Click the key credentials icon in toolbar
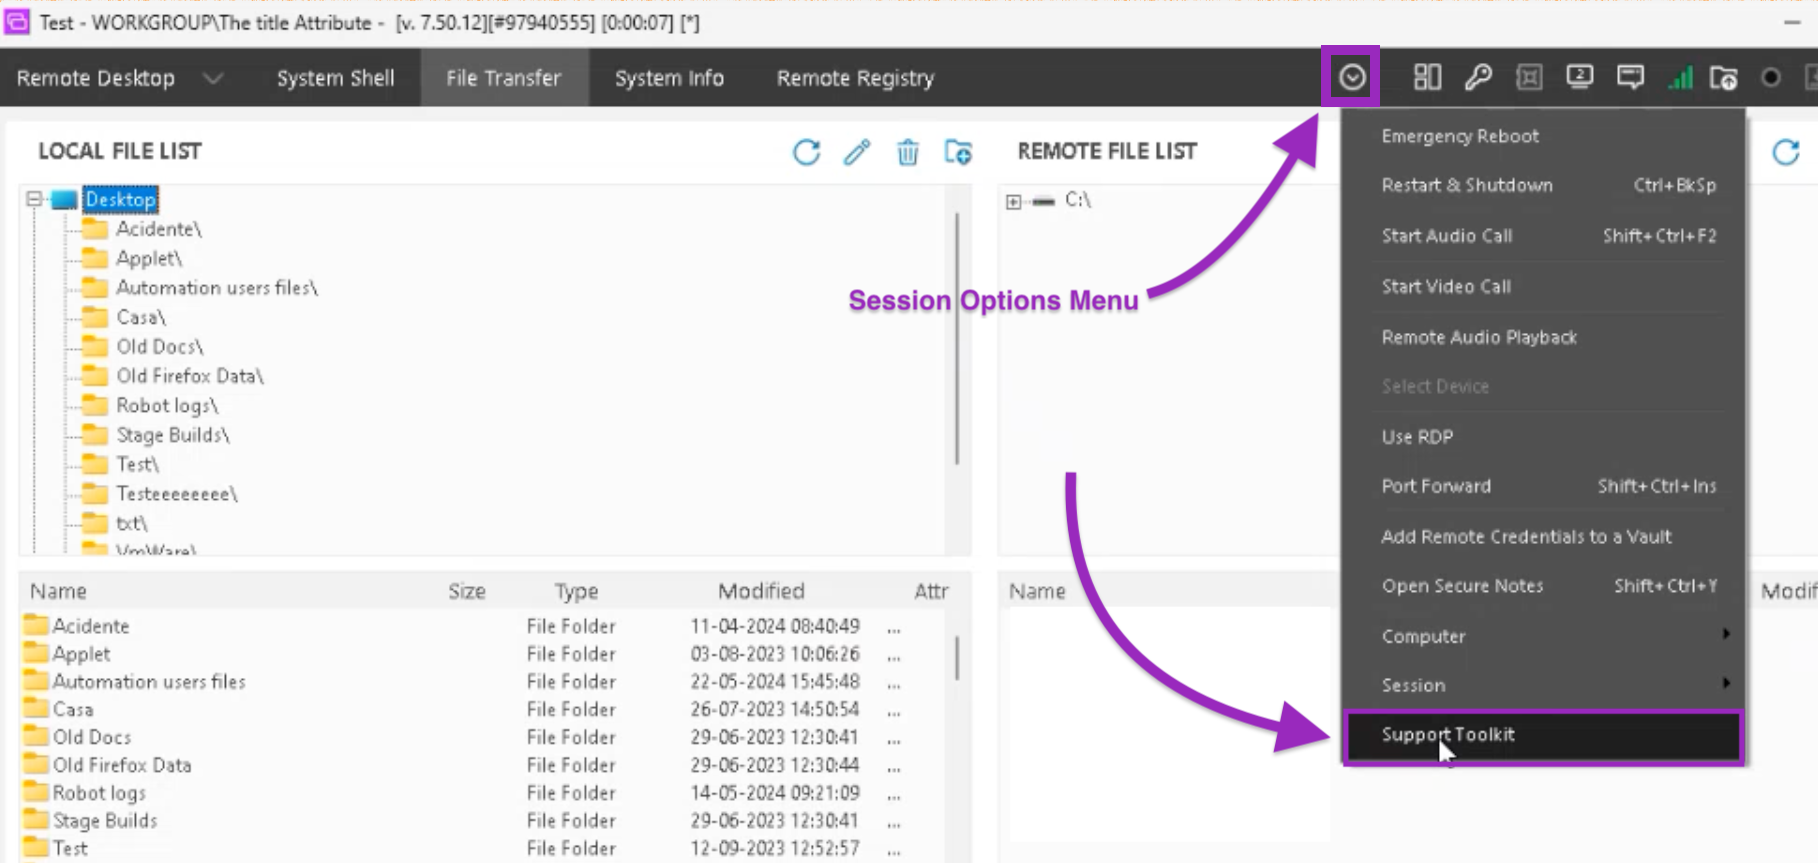Viewport: 1818px width, 863px height. click(x=1478, y=77)
